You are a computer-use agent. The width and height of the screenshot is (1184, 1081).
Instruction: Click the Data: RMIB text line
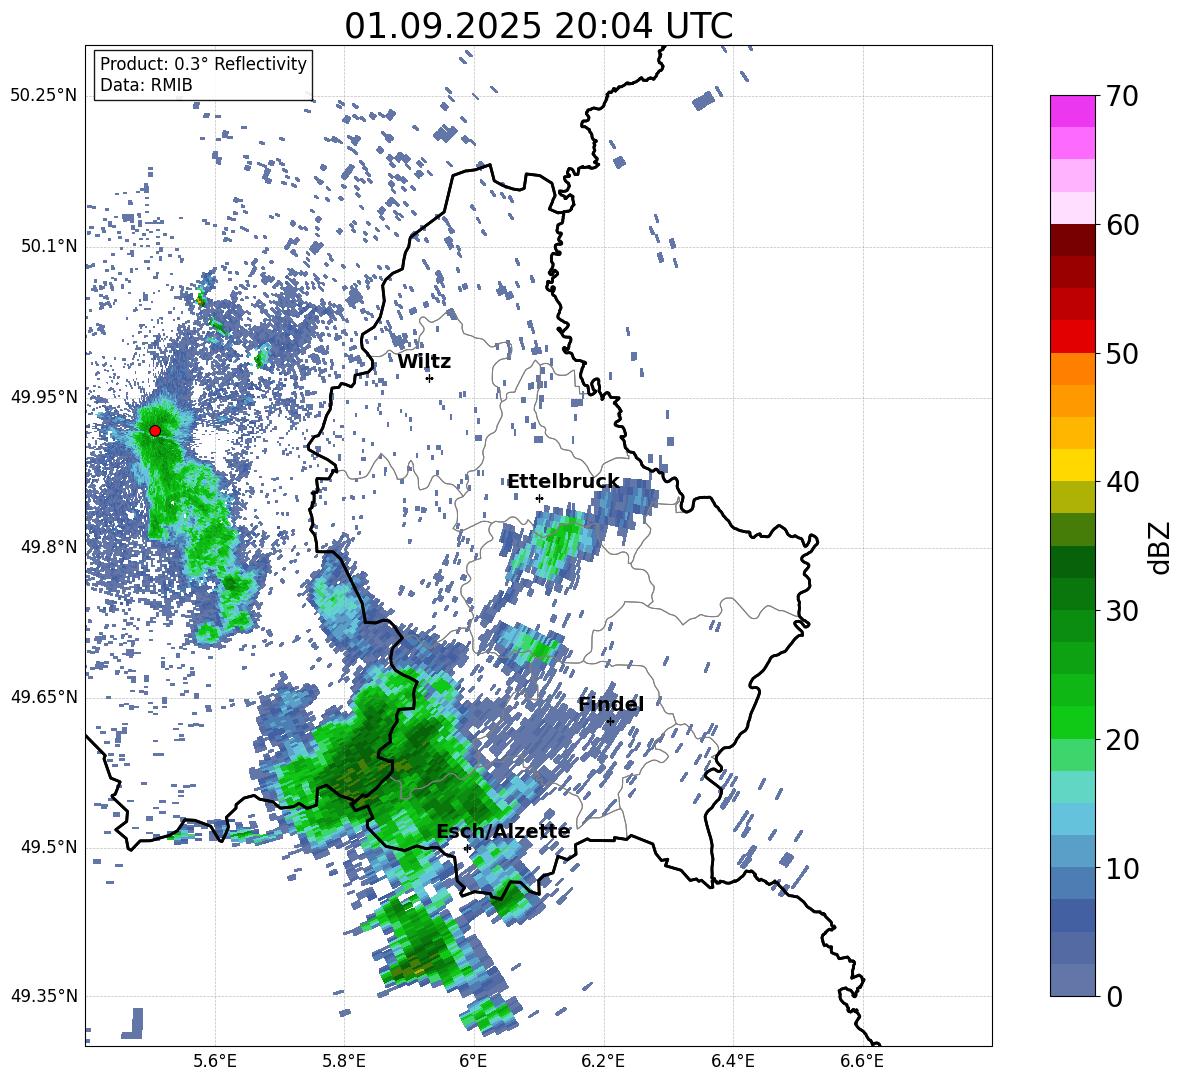(x=146, y=85)
